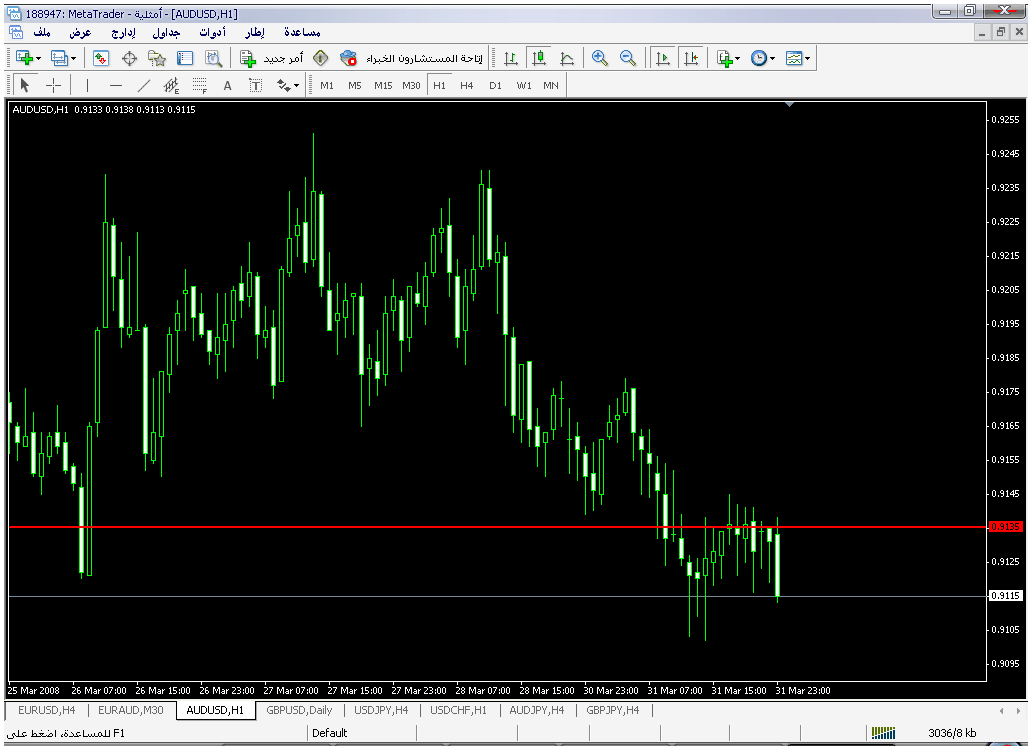Open the Strategy Tester icon
The width and height of the screenshot is (1032, 746).
pos(213,59)
